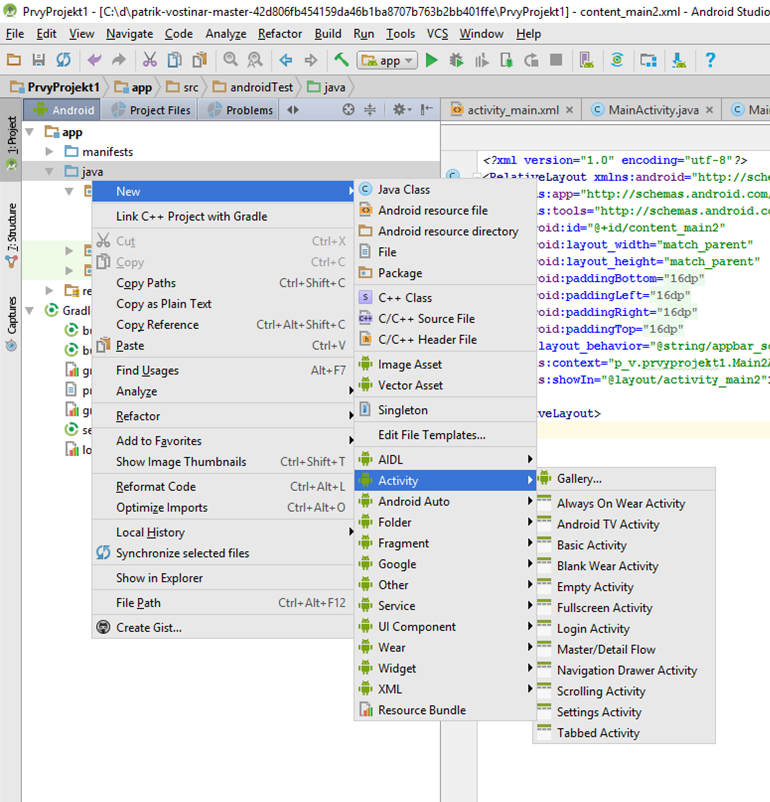Click the hide project panel icon
This screenshot has width=770, height=802.
[427, 109]
